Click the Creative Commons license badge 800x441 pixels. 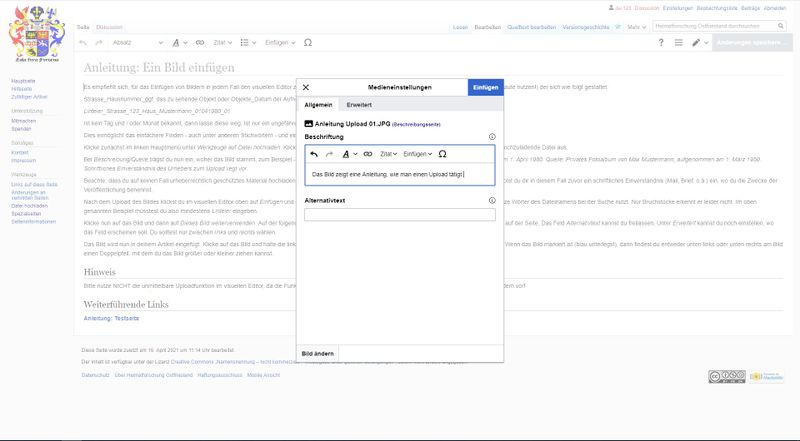pos(724,376)
